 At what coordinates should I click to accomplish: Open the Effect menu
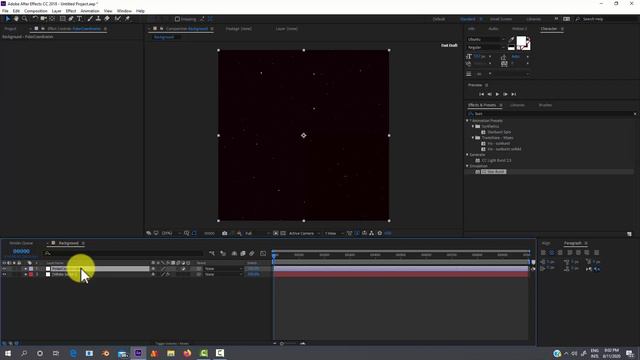pyautogui.click(x=71, y=11)
